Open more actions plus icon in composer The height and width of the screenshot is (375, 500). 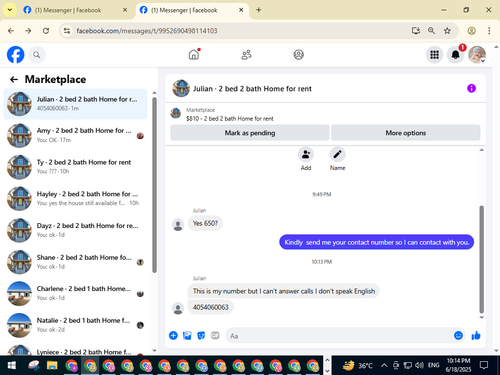click(173, 335)
